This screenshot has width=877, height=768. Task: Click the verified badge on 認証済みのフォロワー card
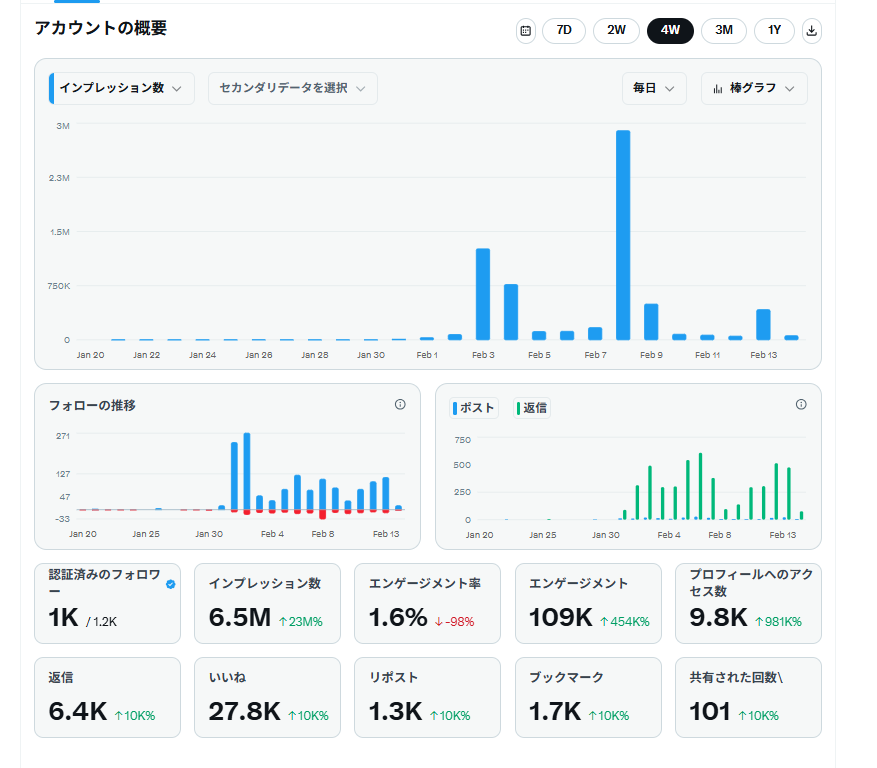click(x=171, y=584)
